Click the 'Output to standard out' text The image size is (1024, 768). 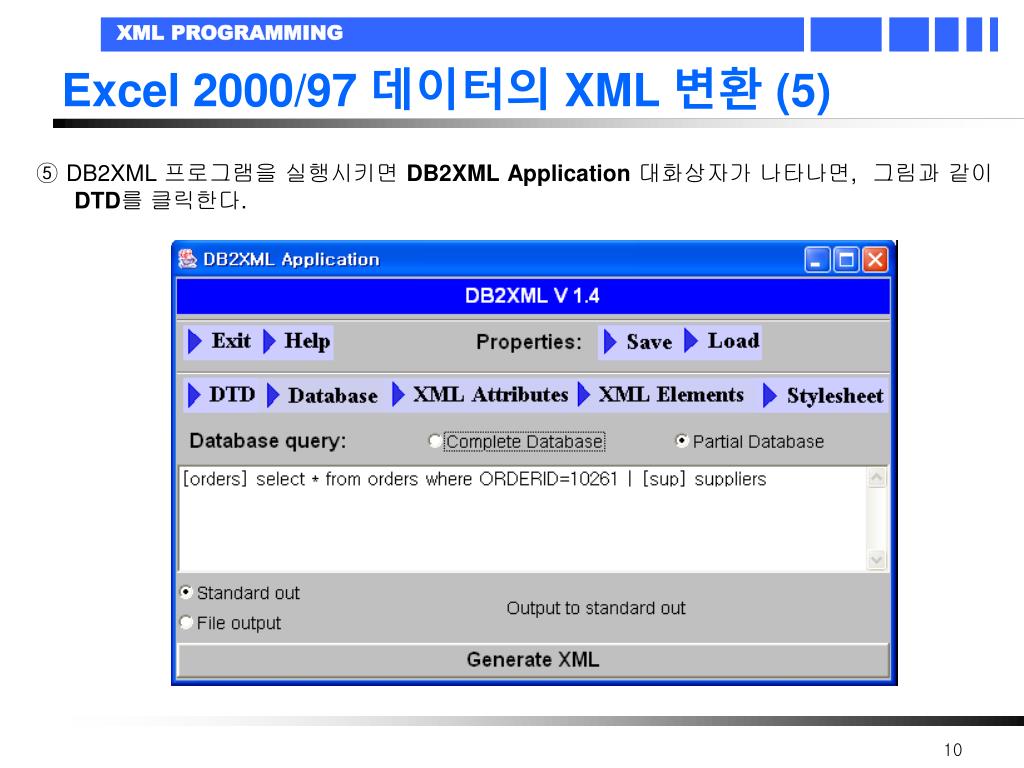tap(596, 608)
